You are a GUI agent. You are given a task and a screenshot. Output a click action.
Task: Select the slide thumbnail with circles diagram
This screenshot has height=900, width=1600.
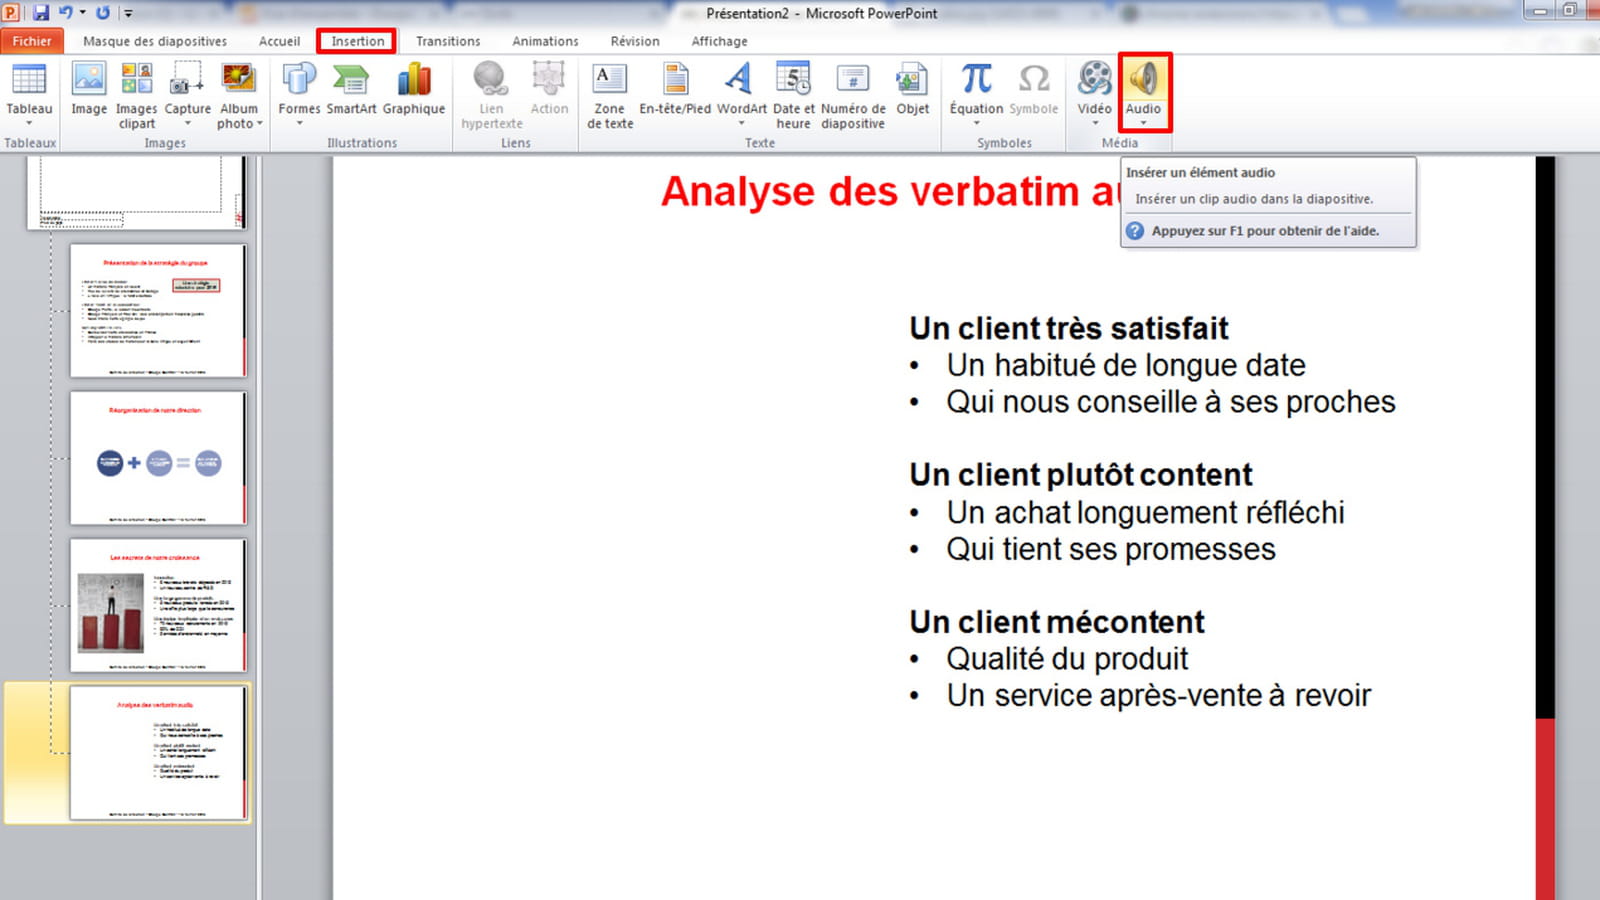(x=157, y=458)
